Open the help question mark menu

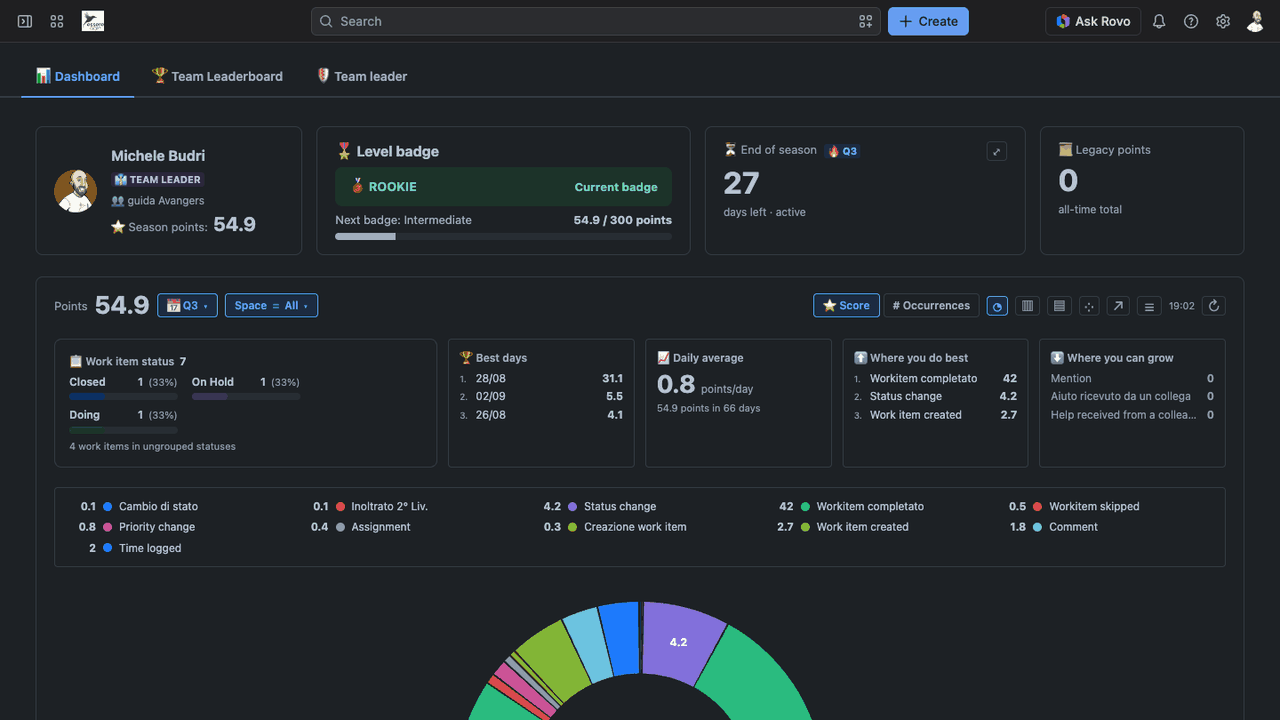1191,21
